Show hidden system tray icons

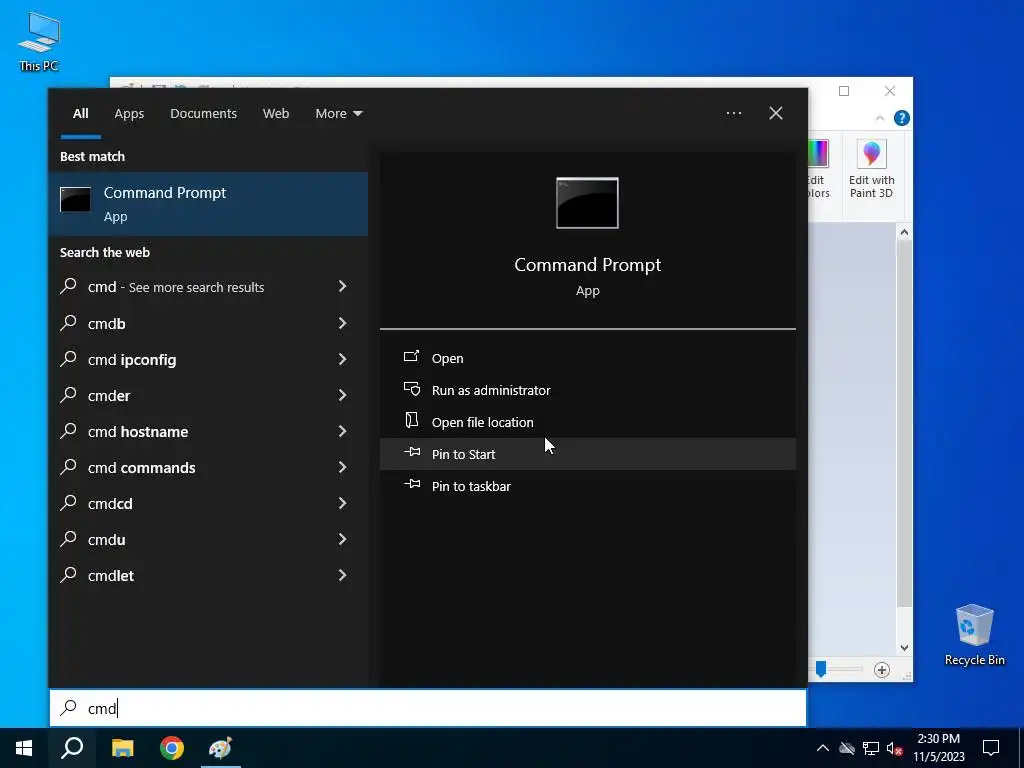823,748
